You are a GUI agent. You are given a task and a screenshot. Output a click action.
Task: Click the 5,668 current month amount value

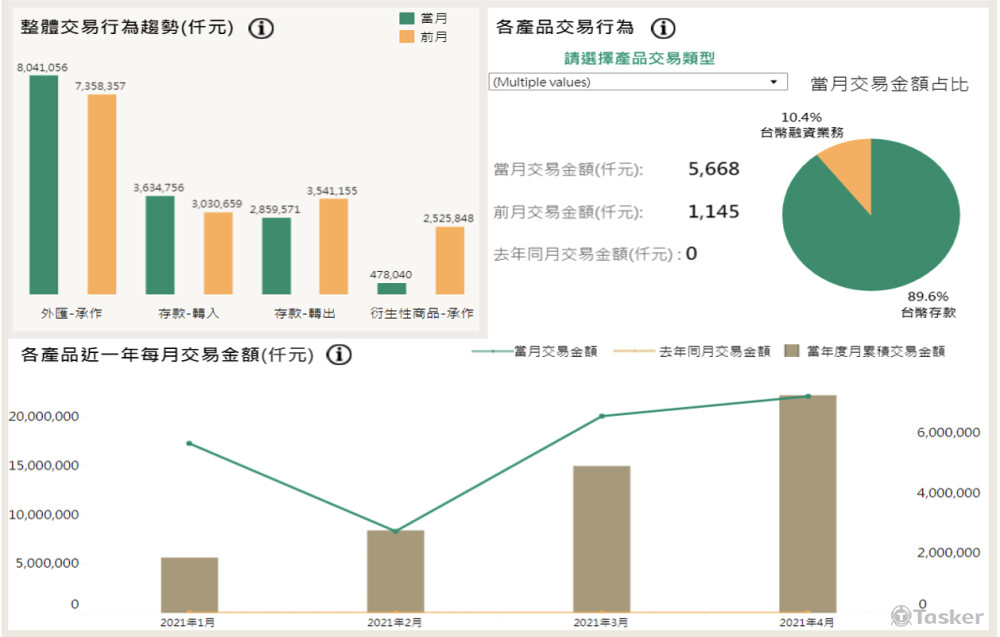(714, 169)
